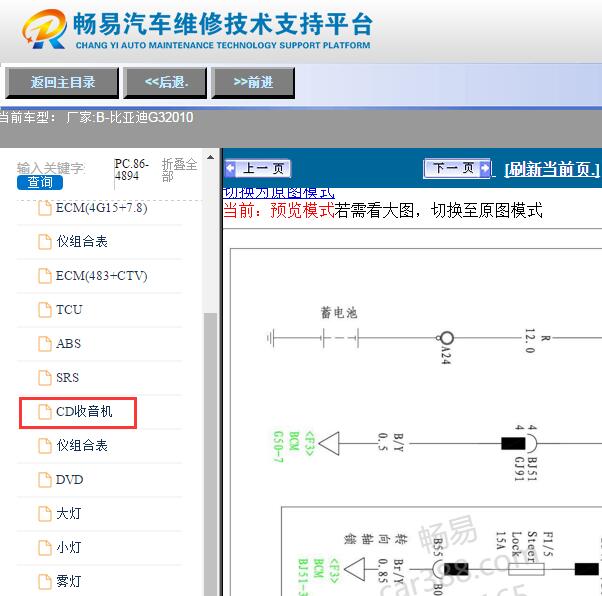Select 仪组合表 entry below CD收音机
The image size is (602, 596).
pos(82,445)
